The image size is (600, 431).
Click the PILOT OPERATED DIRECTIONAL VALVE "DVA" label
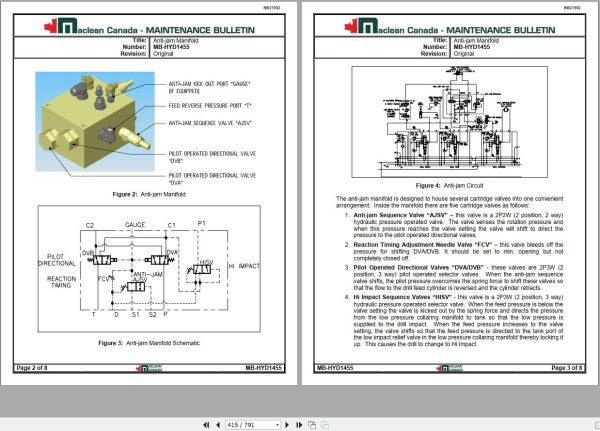point(212,179)
